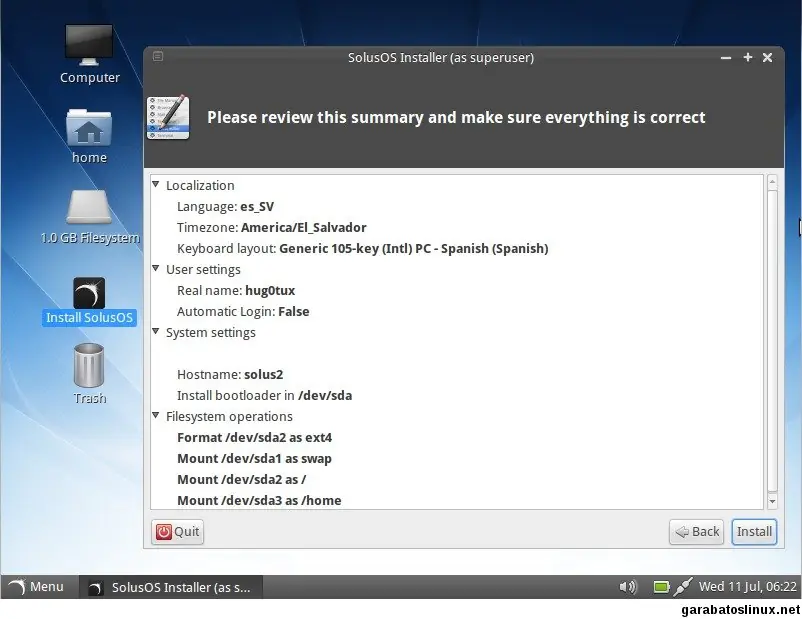
Task: Open the clock showing Wed 11 Jul, 06:22
Action: tap(747, 586)
